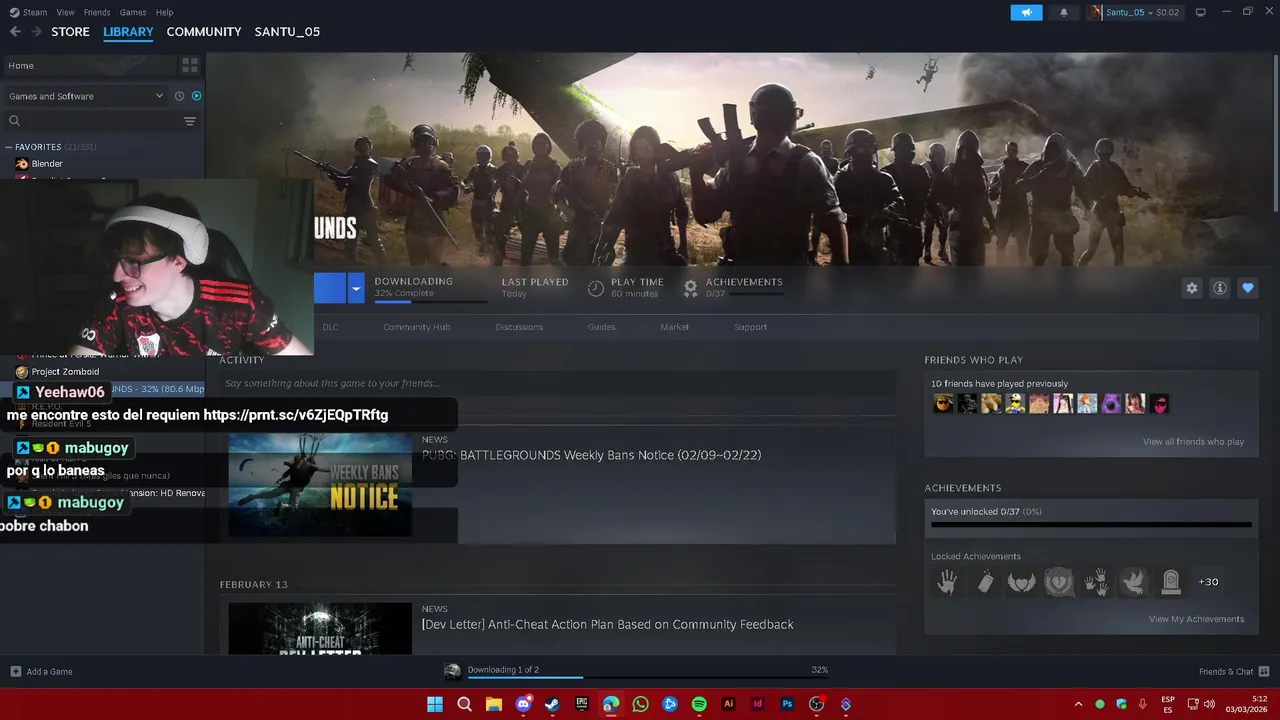This screenshot has height=720, width=1280.
Task: Go to the COMMUNITY tab
Action: pyautogui.click(x=204, y=32)
